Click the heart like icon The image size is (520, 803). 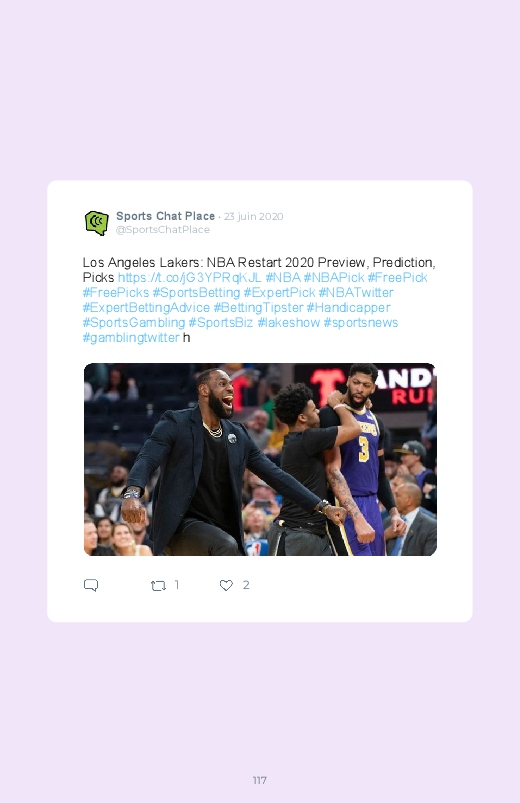226,585
